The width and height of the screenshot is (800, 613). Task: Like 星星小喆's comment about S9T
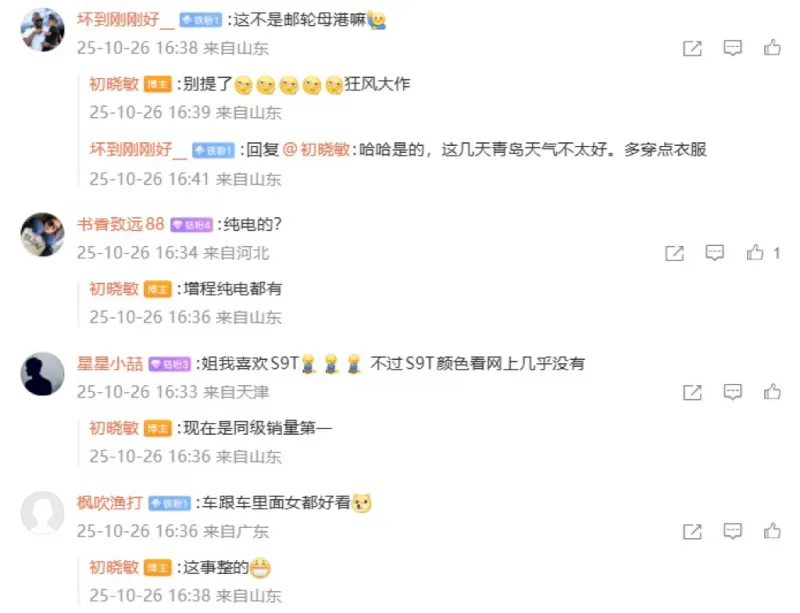[x=772, y=391]
